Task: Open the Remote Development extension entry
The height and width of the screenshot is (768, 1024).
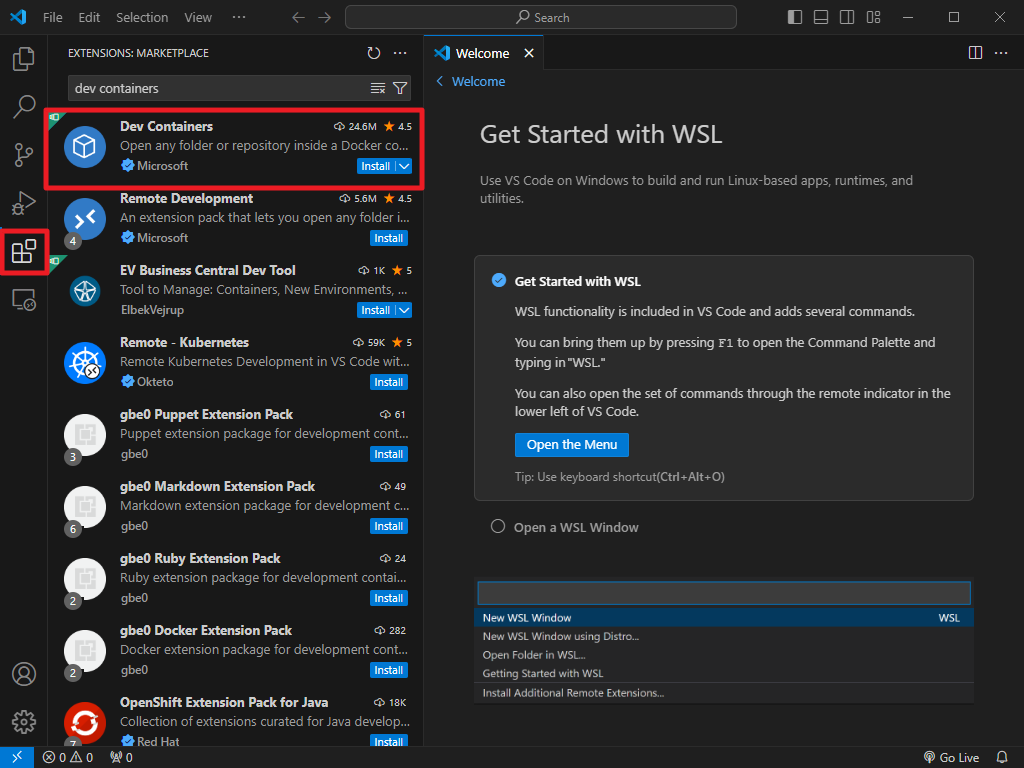Action: [235, 218]
